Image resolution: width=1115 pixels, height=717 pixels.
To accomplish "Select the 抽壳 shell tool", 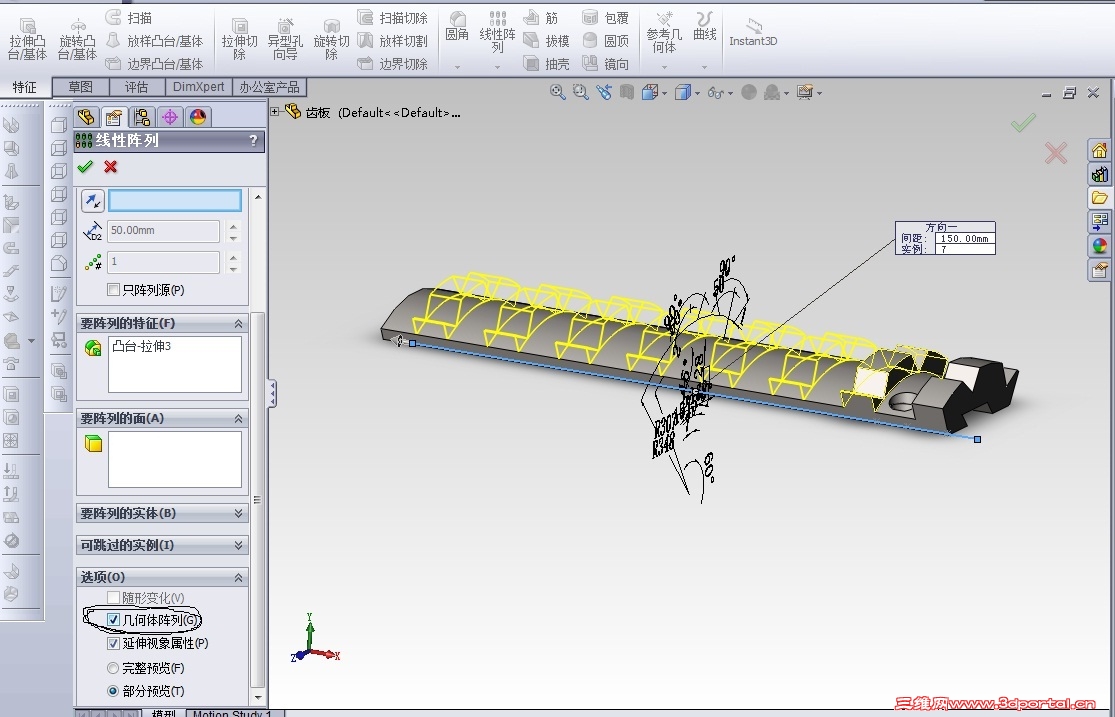I will [546, 63].
